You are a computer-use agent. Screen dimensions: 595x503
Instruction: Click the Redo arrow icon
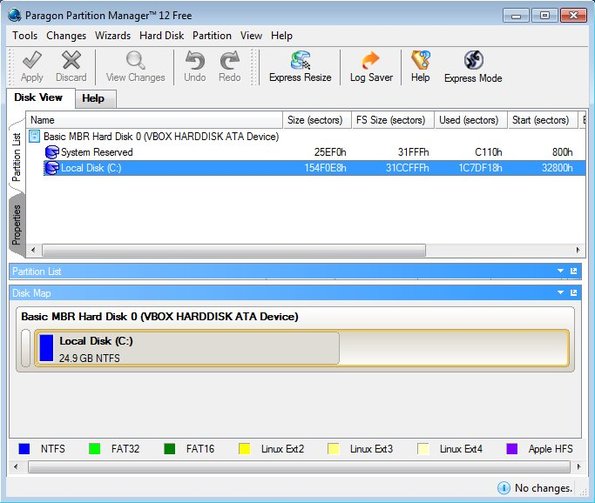pyautogui.click(x=230, y=60)
